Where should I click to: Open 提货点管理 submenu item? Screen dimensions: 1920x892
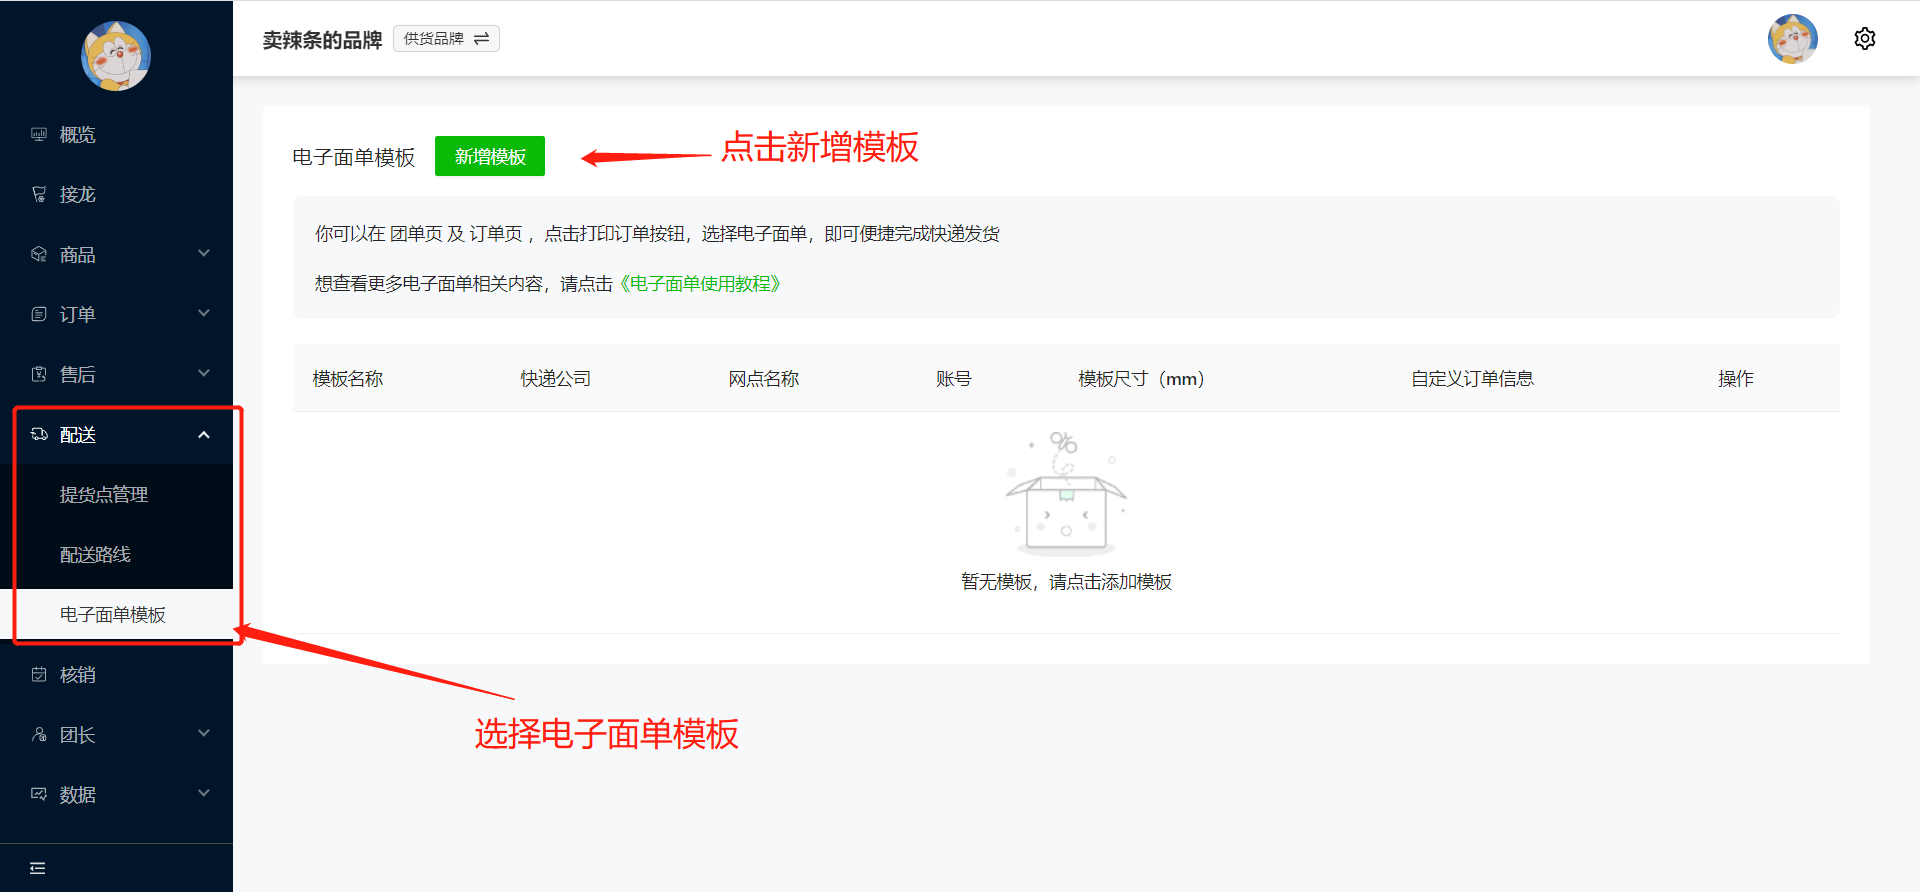point(116,494)
